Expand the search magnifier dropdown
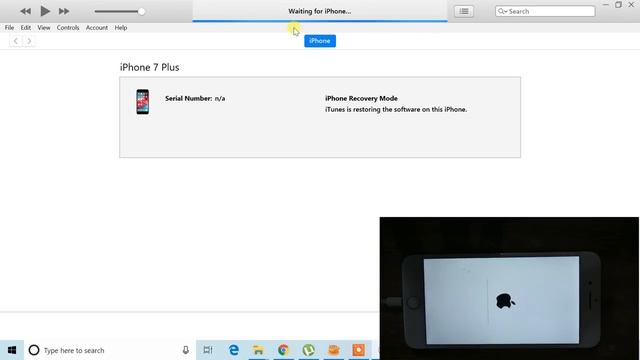Screen dimensions: 640x360 [x=502, y=11]
